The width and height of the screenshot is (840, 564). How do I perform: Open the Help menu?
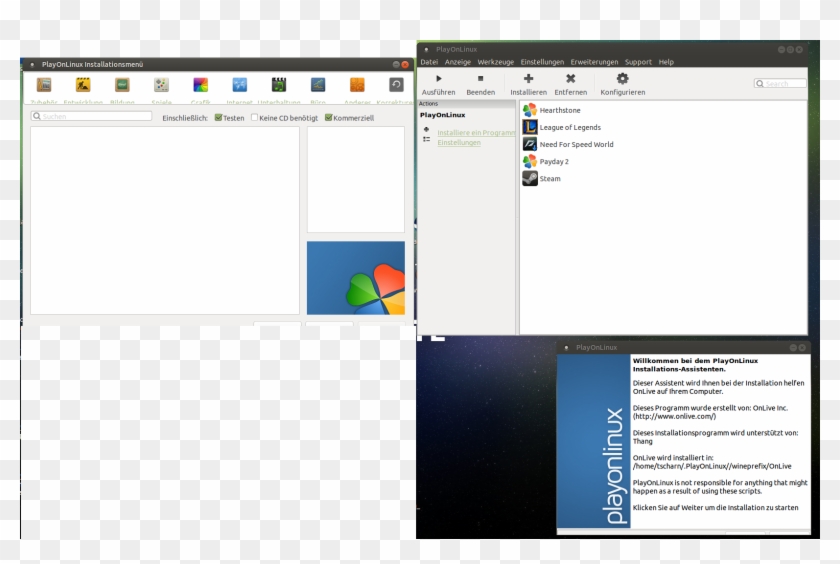click(x=666, y=62)
